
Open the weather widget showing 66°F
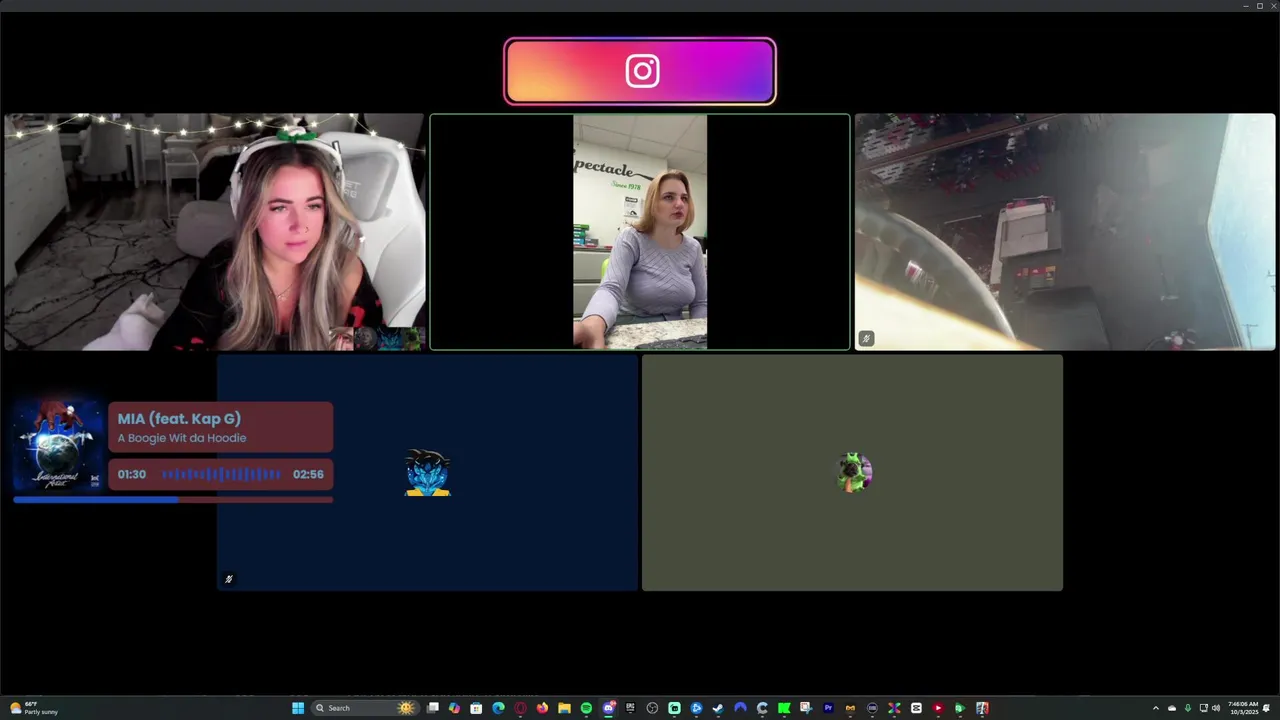point(34,708)
